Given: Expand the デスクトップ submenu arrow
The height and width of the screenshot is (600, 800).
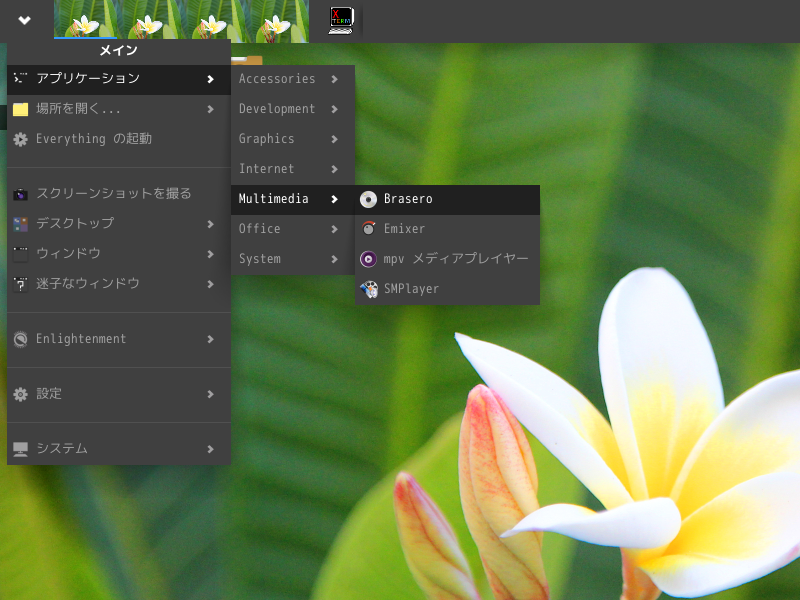Looking at the screenshot, I should click(210, 224).
